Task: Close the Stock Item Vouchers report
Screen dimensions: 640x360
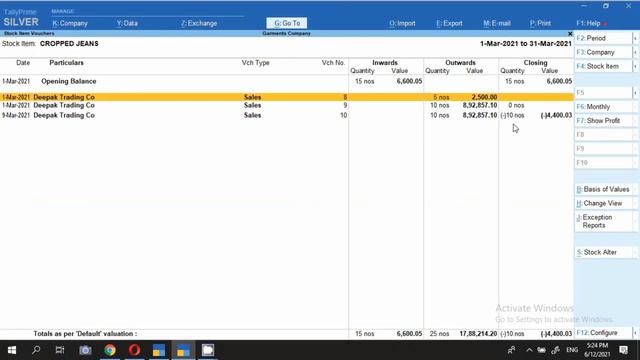Action: coord(570,33)
